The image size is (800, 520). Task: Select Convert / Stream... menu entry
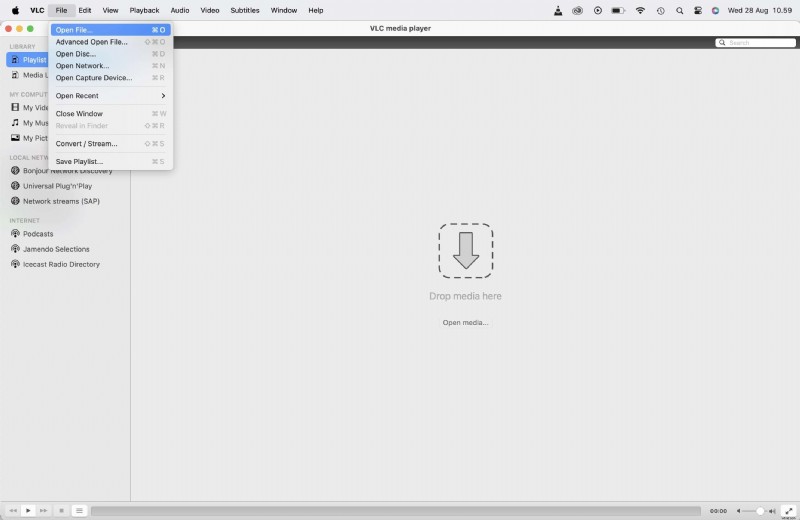86,144
